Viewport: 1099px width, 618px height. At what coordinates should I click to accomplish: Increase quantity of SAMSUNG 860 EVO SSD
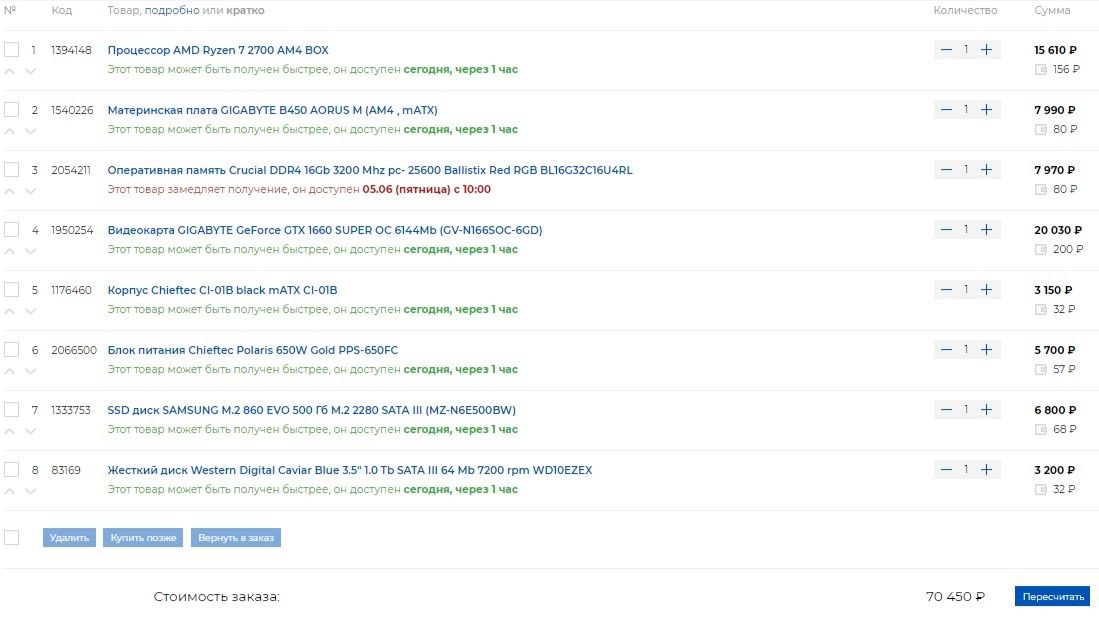[x=986, y=410]
